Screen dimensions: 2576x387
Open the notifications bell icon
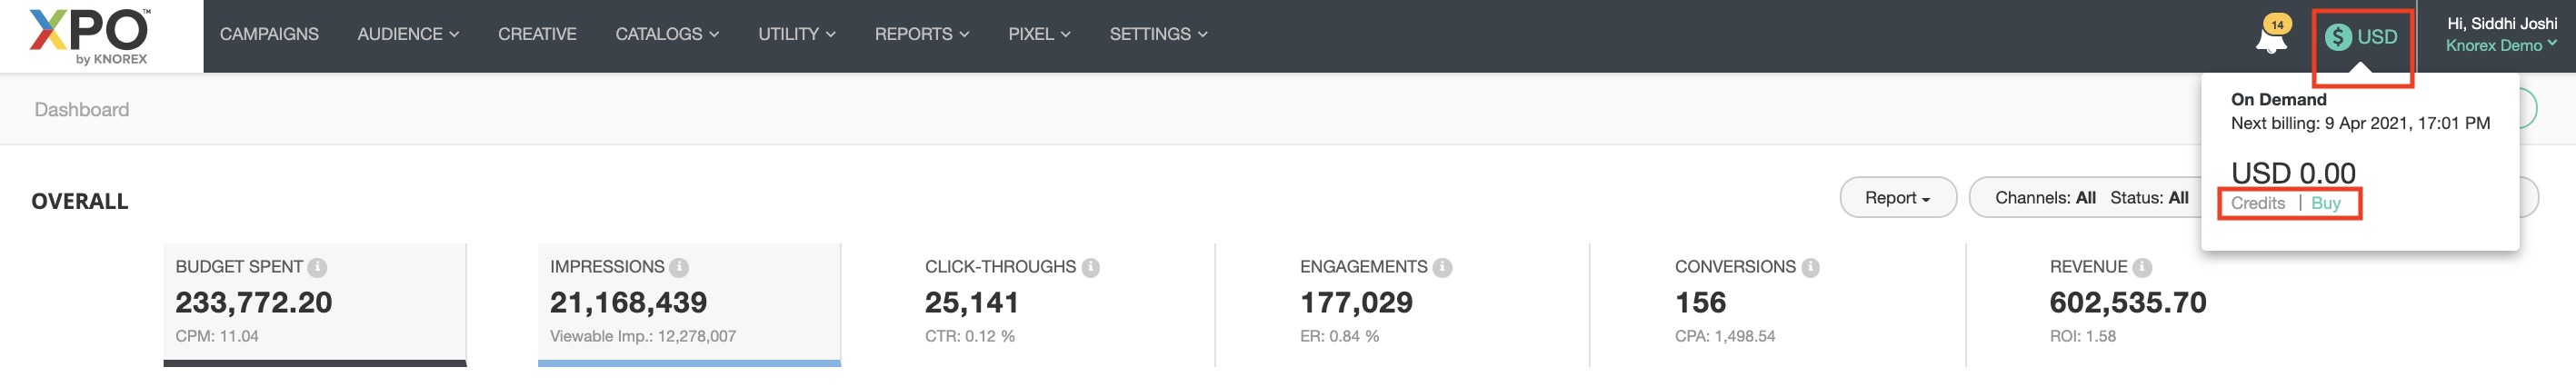point(2271,38)
